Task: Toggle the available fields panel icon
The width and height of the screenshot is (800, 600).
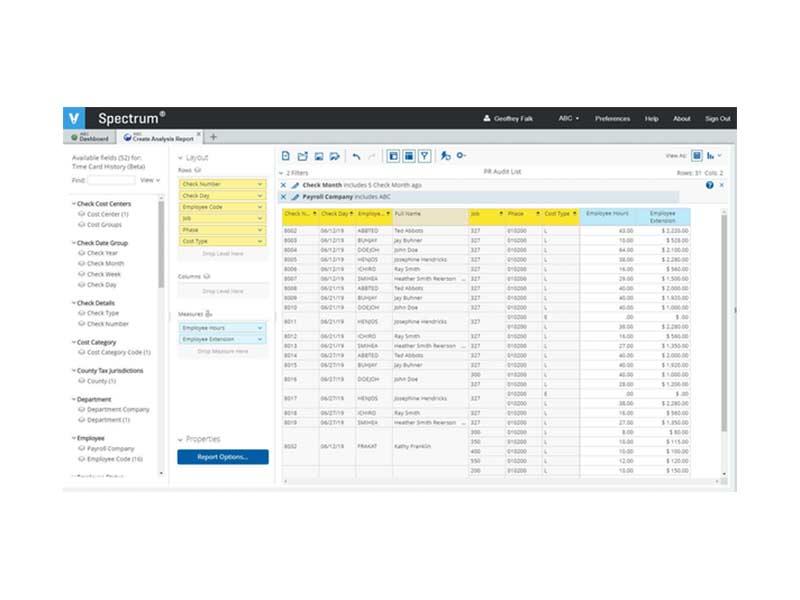Action: (x=393, y=156)
